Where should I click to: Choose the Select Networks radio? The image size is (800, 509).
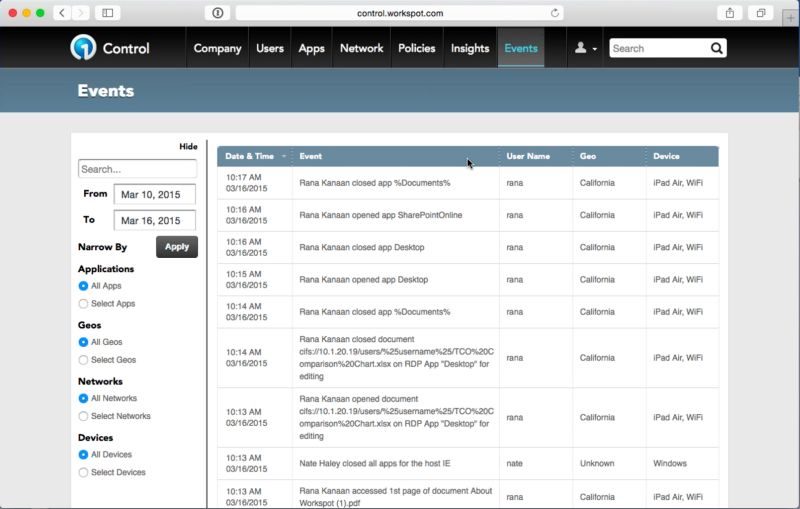(83, 416)
